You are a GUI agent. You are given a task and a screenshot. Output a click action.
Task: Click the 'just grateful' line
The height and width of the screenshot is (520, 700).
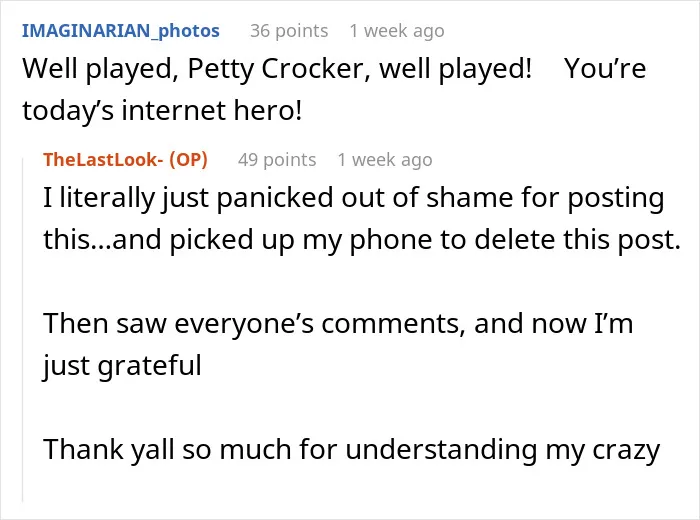[122, 366]
